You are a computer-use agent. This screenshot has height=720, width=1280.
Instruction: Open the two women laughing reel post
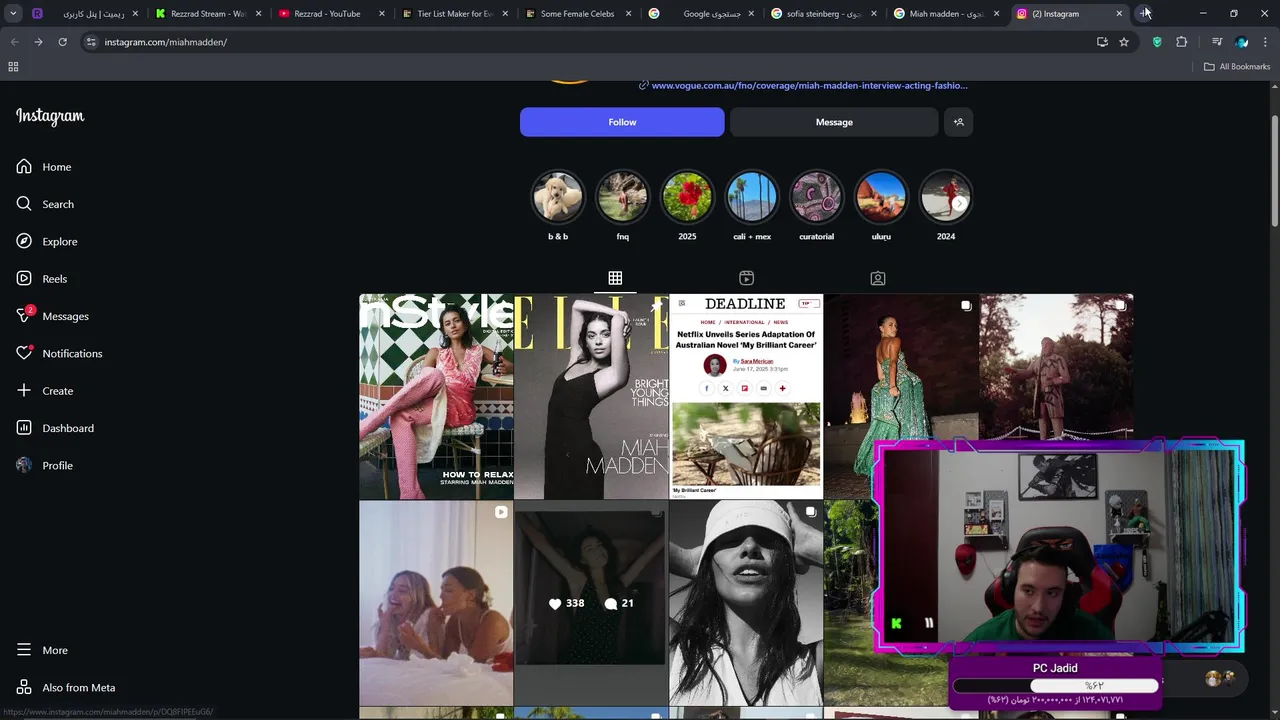(436, 603)
